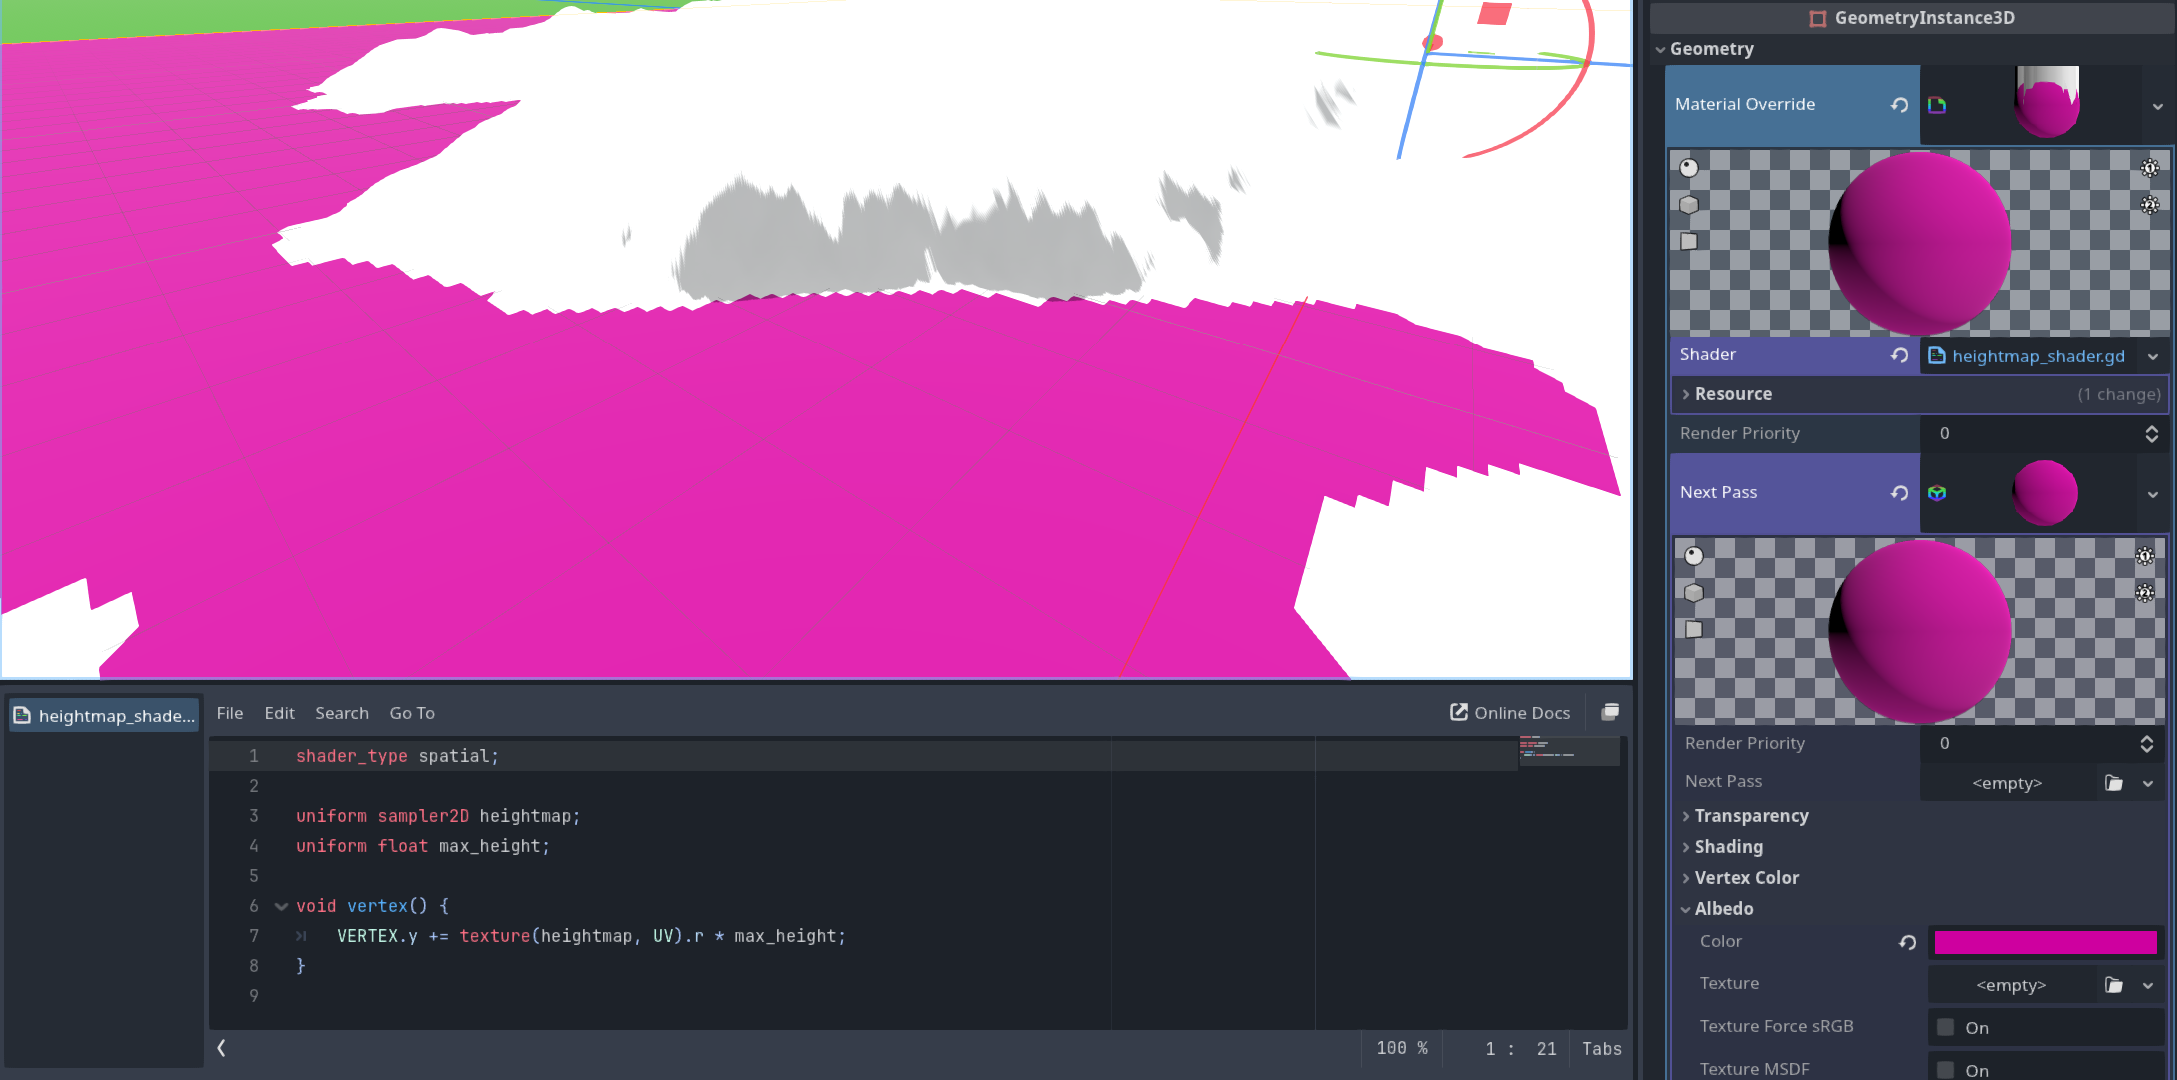Select cube preview in top material preview
This screenshot has width=2177, height=1080.
click(x=1689, y=205)
